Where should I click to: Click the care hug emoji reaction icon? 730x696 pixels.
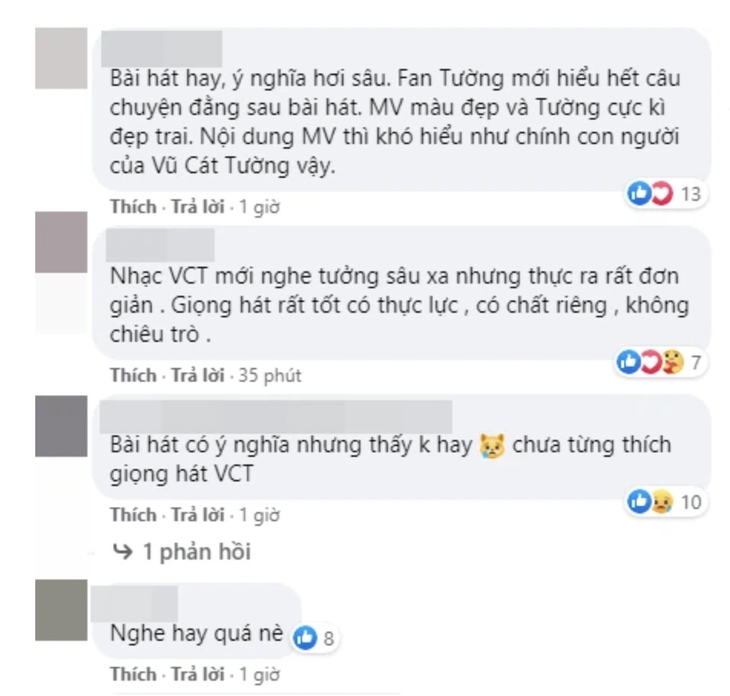[673, 362]
